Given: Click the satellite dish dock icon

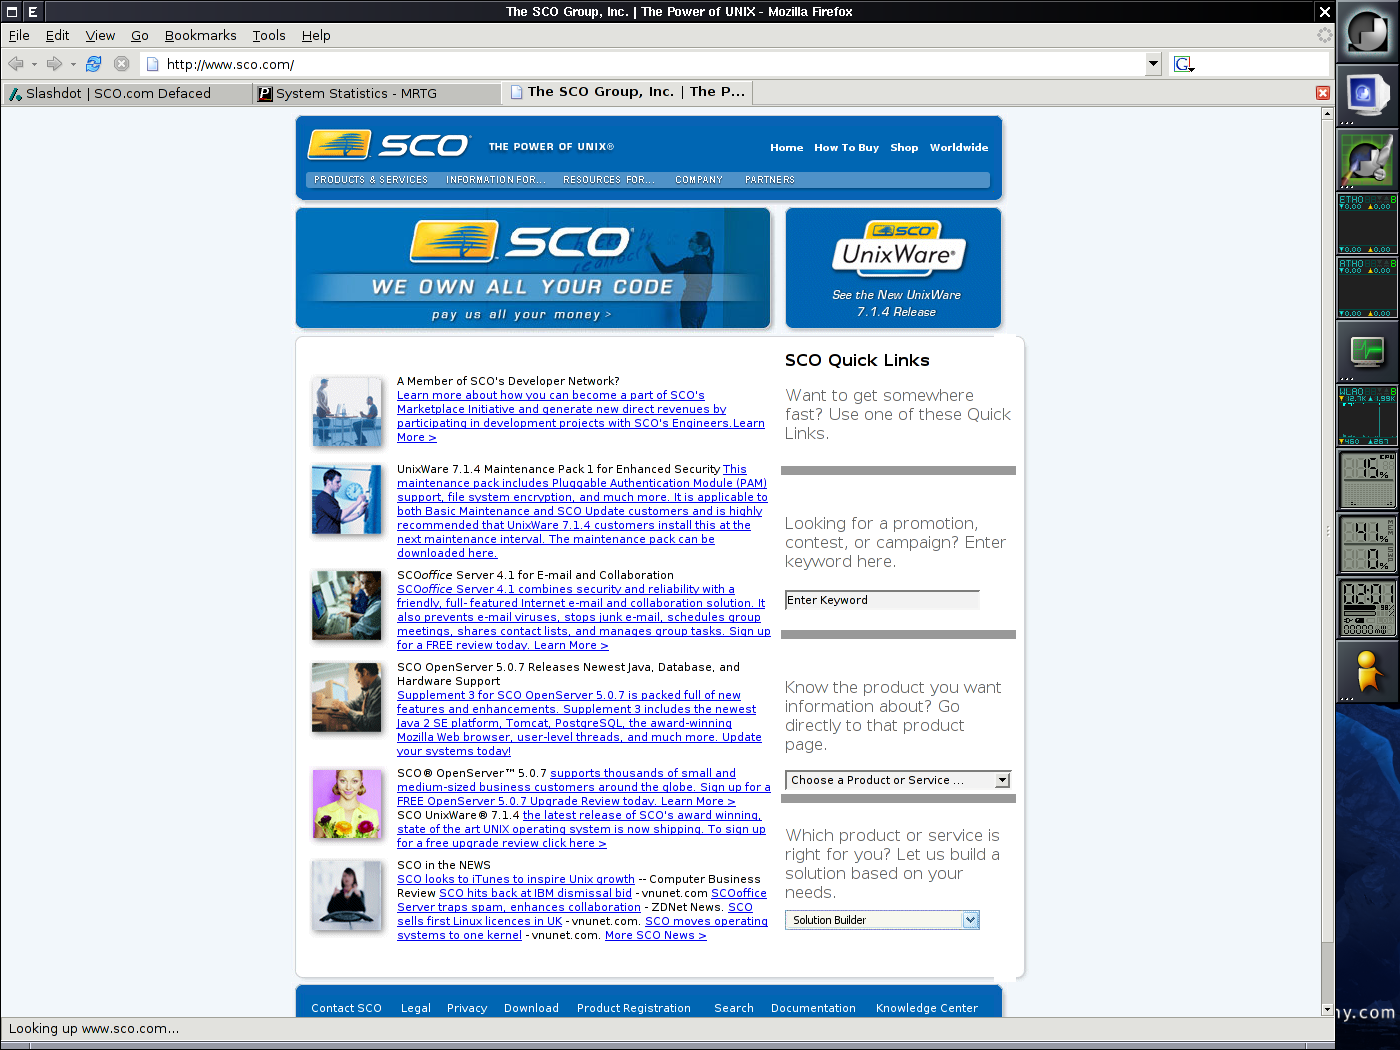Looking at the screenshot, I should [x=1367, y=160].
